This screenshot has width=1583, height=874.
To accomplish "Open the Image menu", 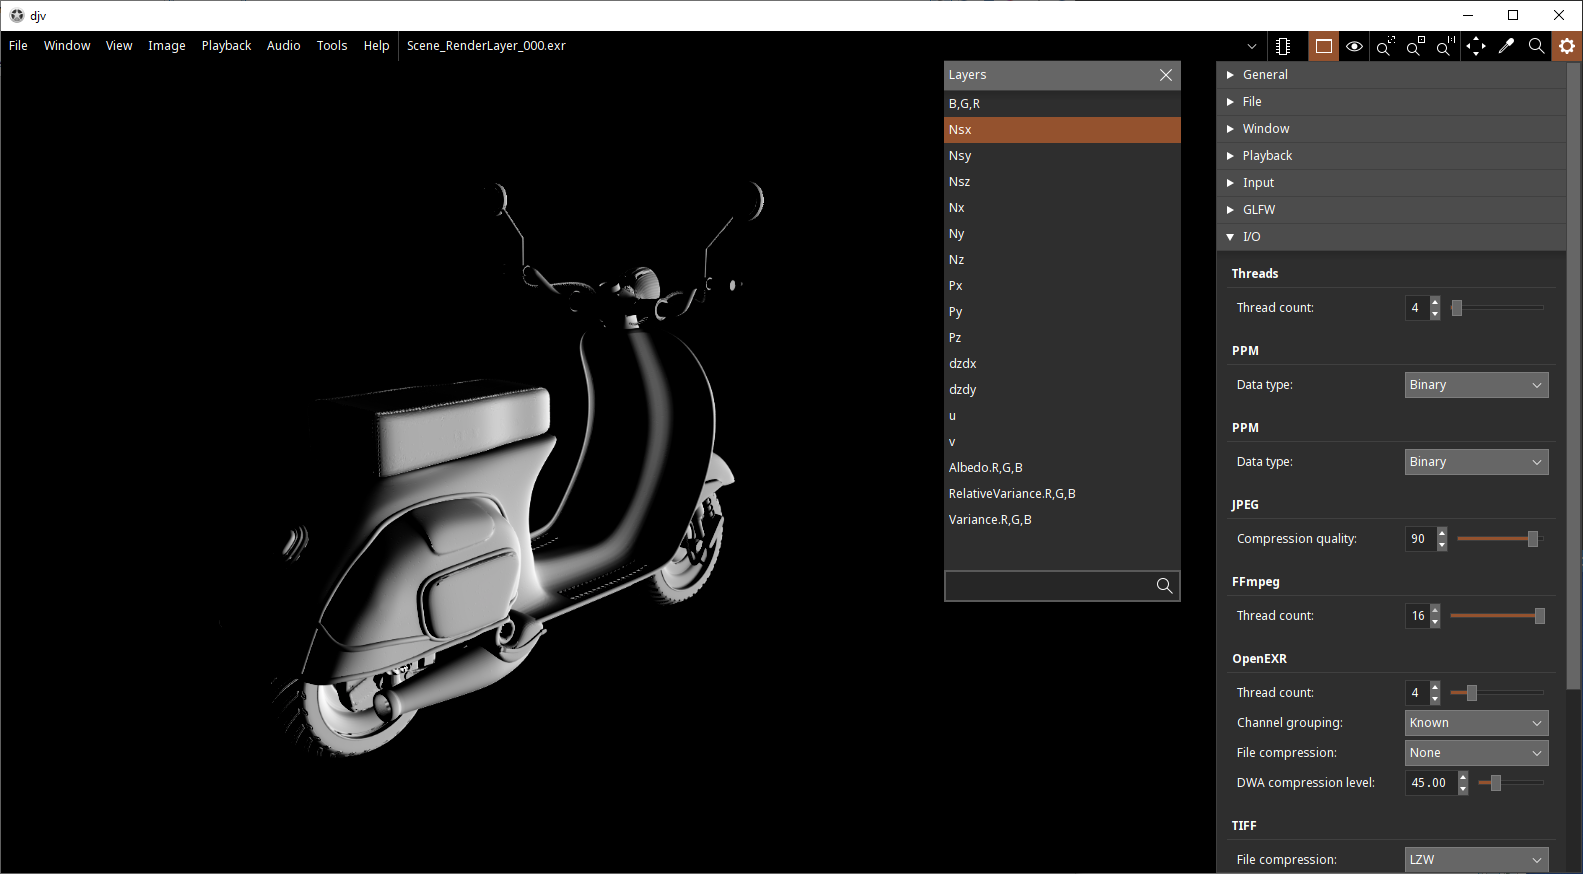I will coord(167,46).
